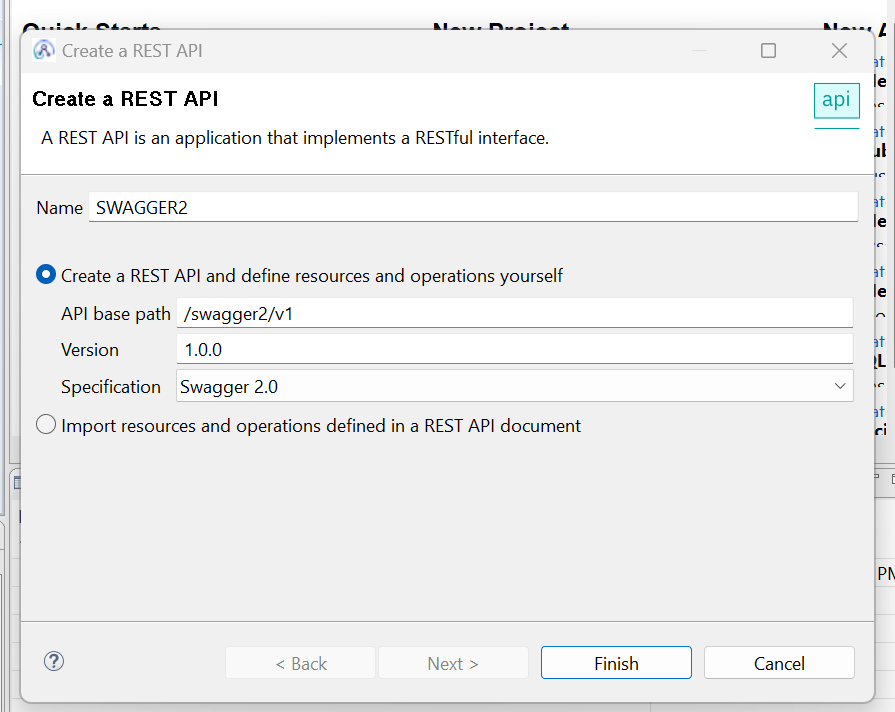Click the teal "api" badge icon
895x712 pixels.
[x=836, y=100]
